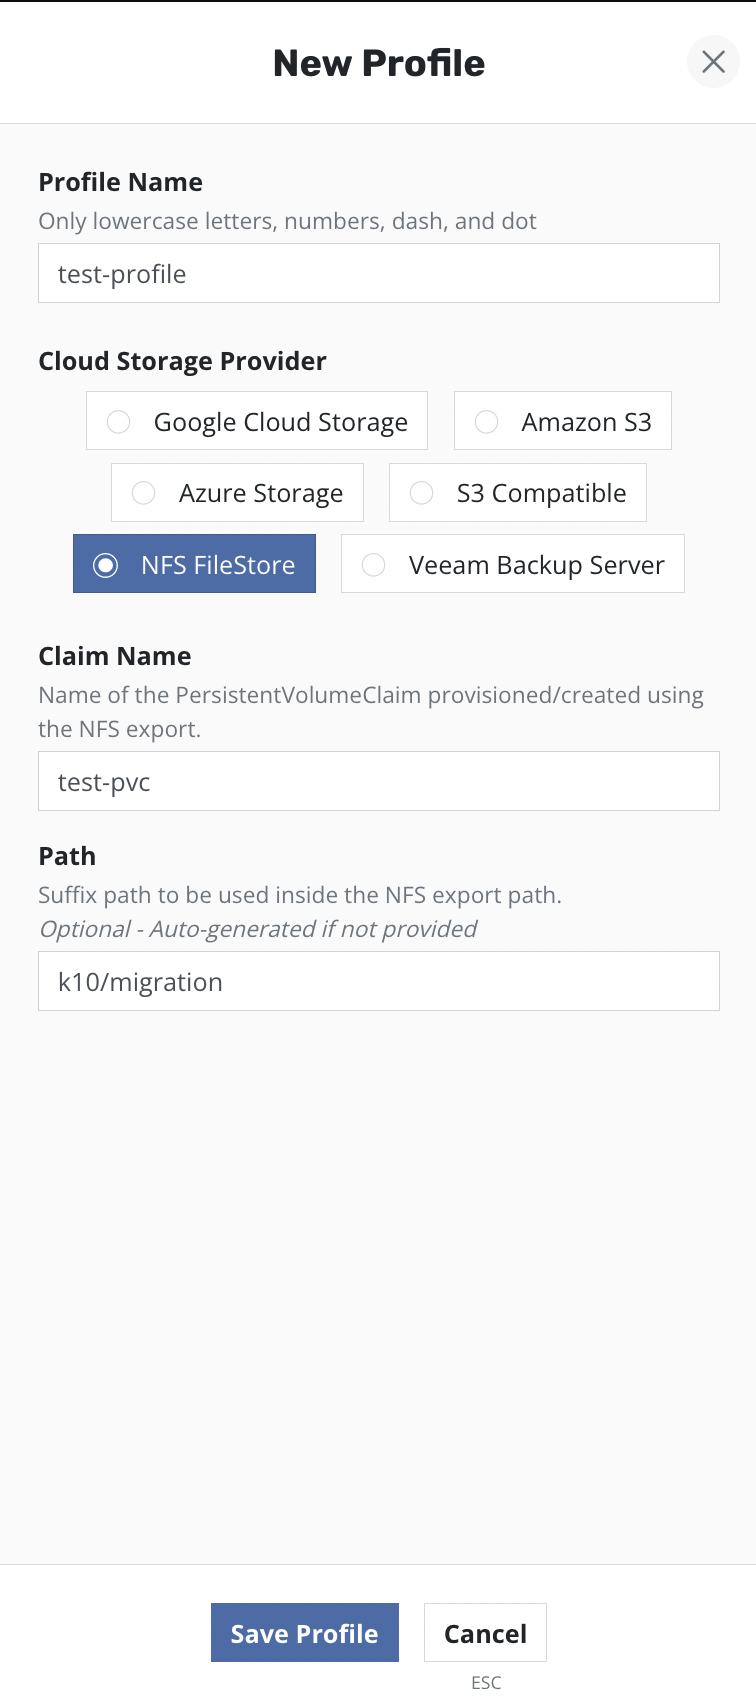The width and height of the screenshot is (756, 1700).
Task: Click the Claim Name label
Action: pos(114,656)
